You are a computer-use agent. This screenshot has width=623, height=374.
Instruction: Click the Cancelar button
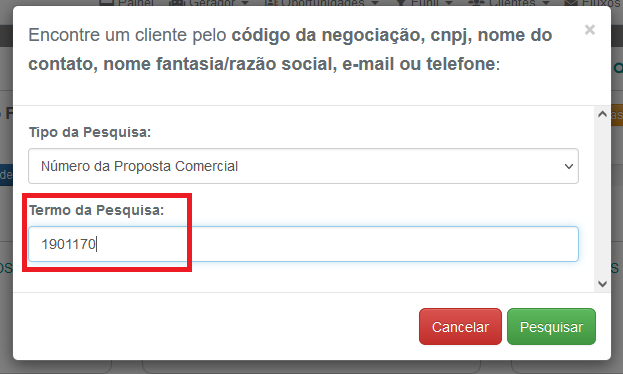pyautogui.click(x=460, y=327)
